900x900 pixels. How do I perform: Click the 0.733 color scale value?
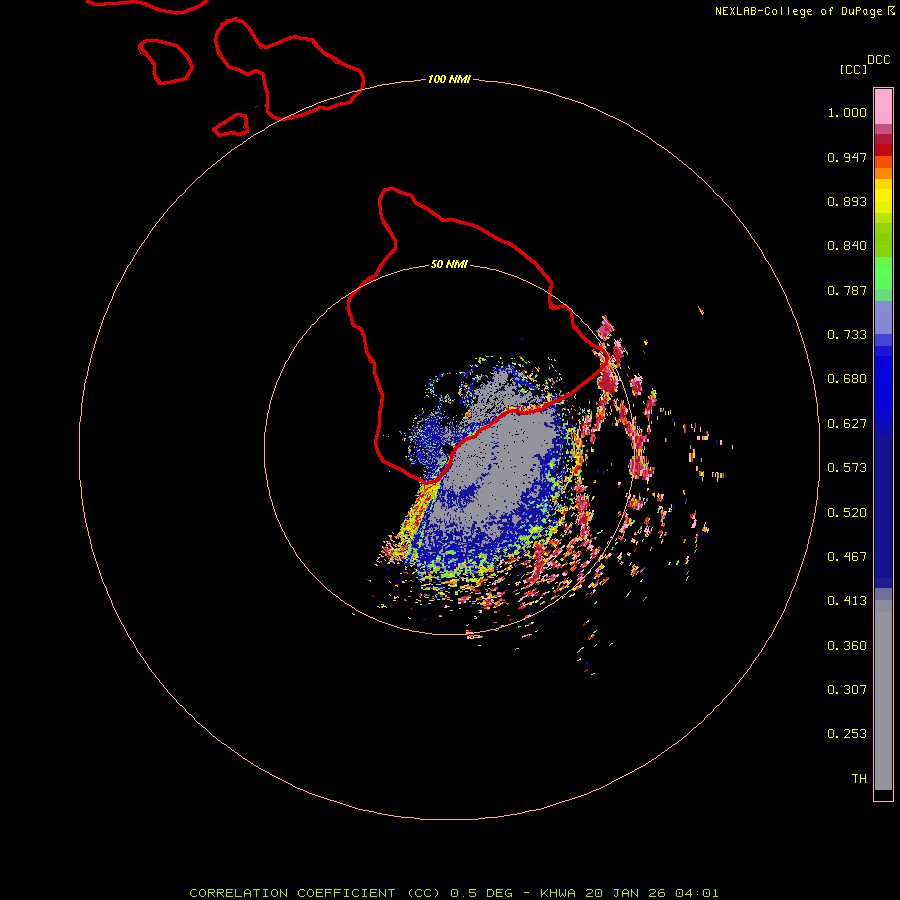click(847, 335)
